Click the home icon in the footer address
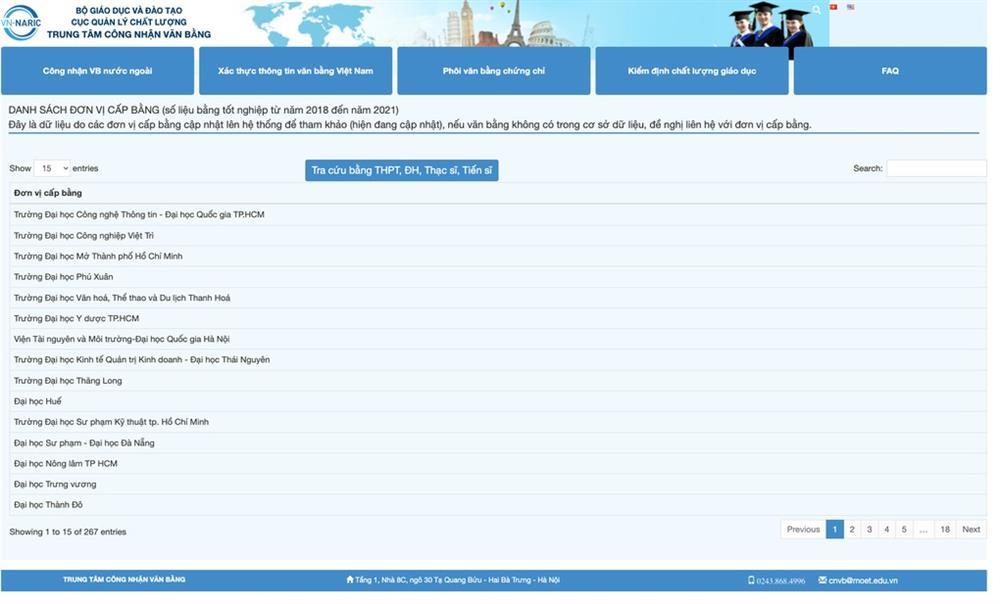Screen dimensions: 1000x604 [350, 580]
